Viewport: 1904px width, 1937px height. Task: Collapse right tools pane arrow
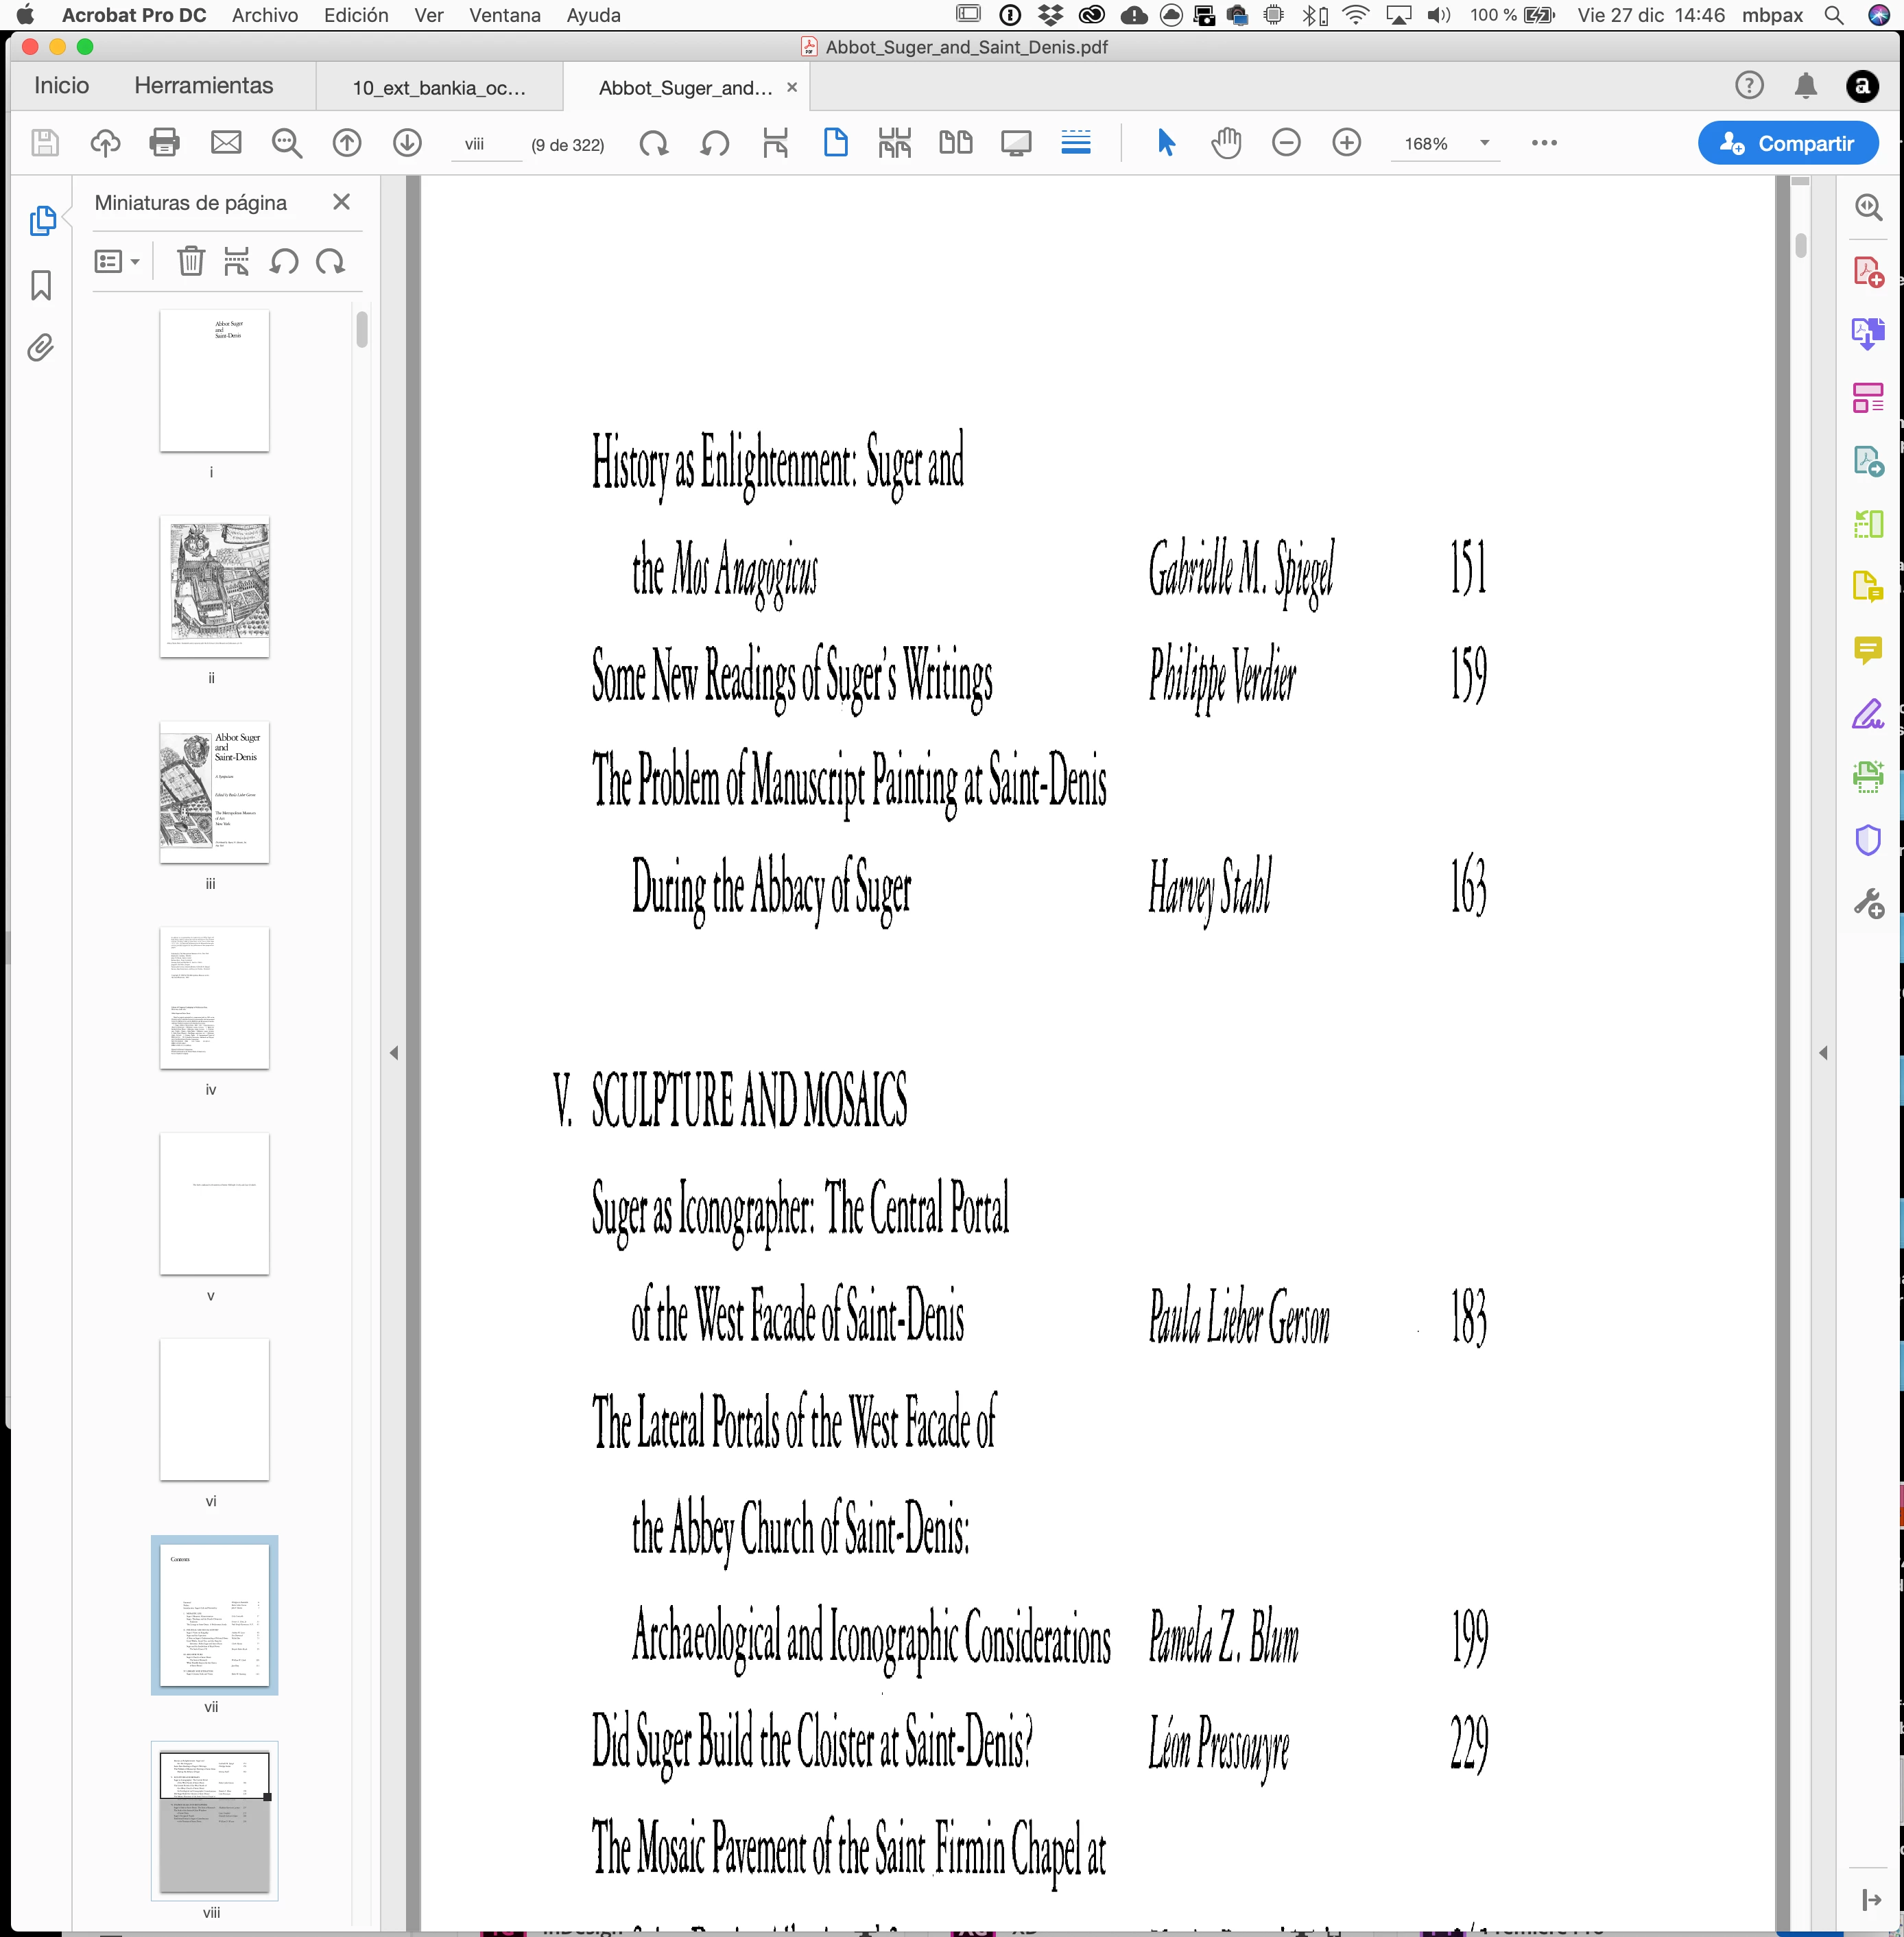pos(1823,1052)
